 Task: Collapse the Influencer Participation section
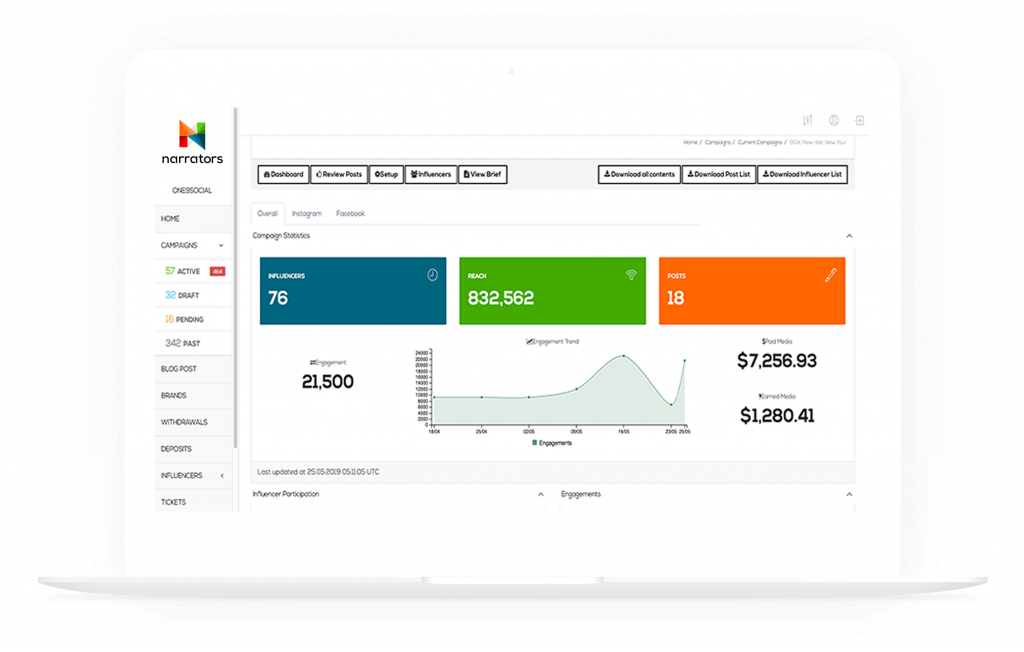tap(541, 495)
